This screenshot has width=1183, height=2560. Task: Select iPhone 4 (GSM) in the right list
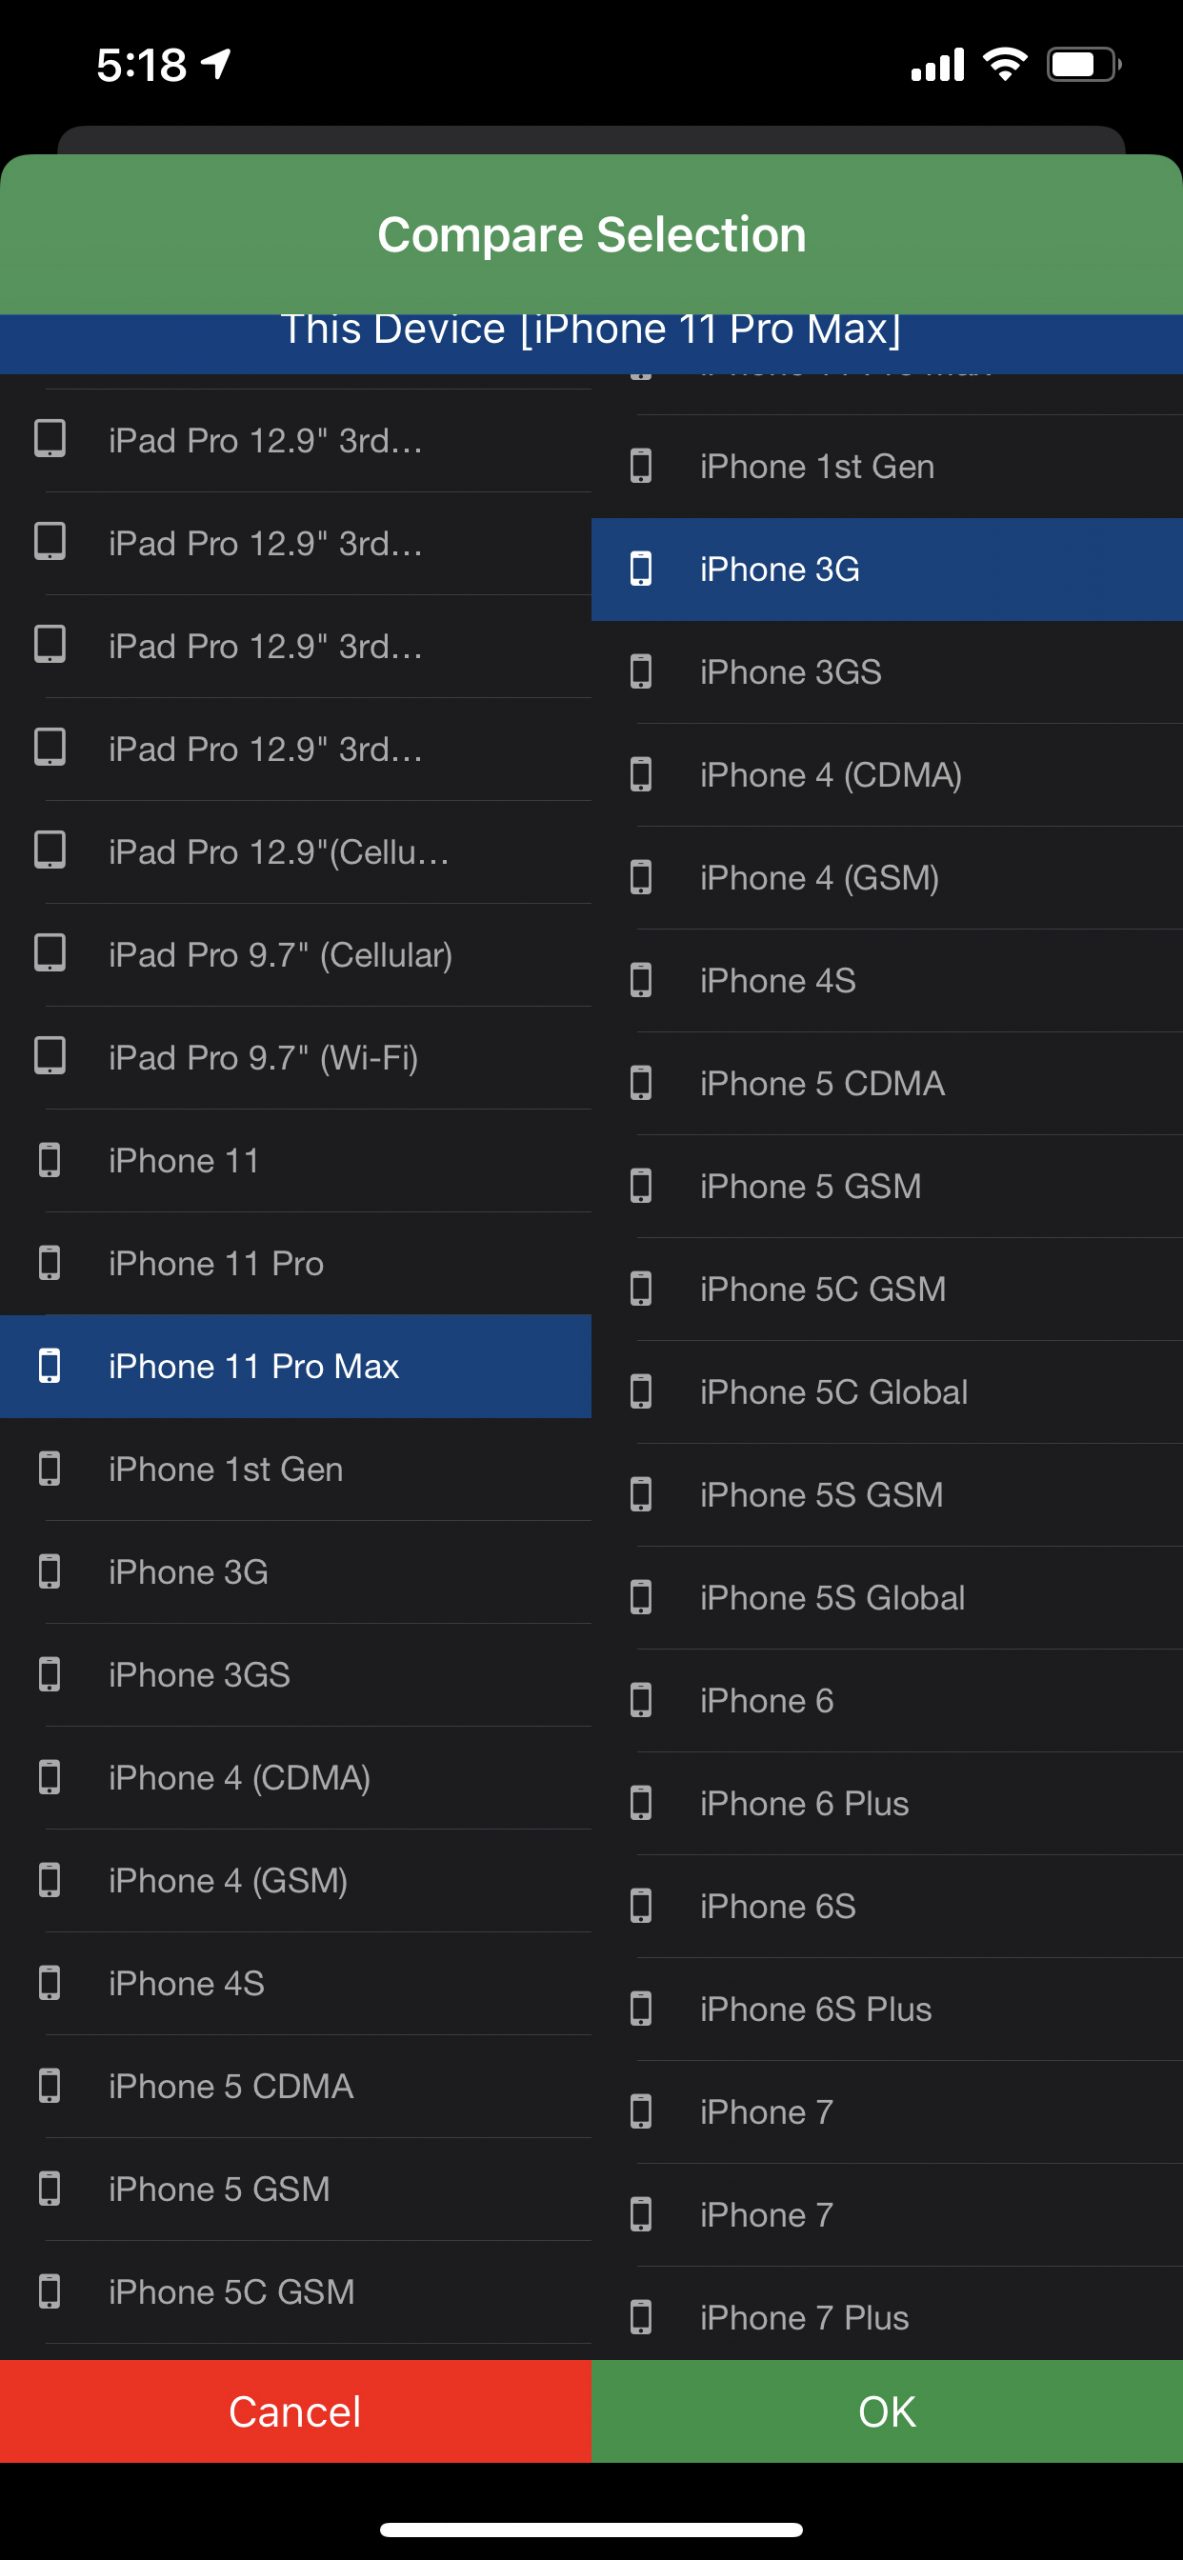tap(819, 877)
